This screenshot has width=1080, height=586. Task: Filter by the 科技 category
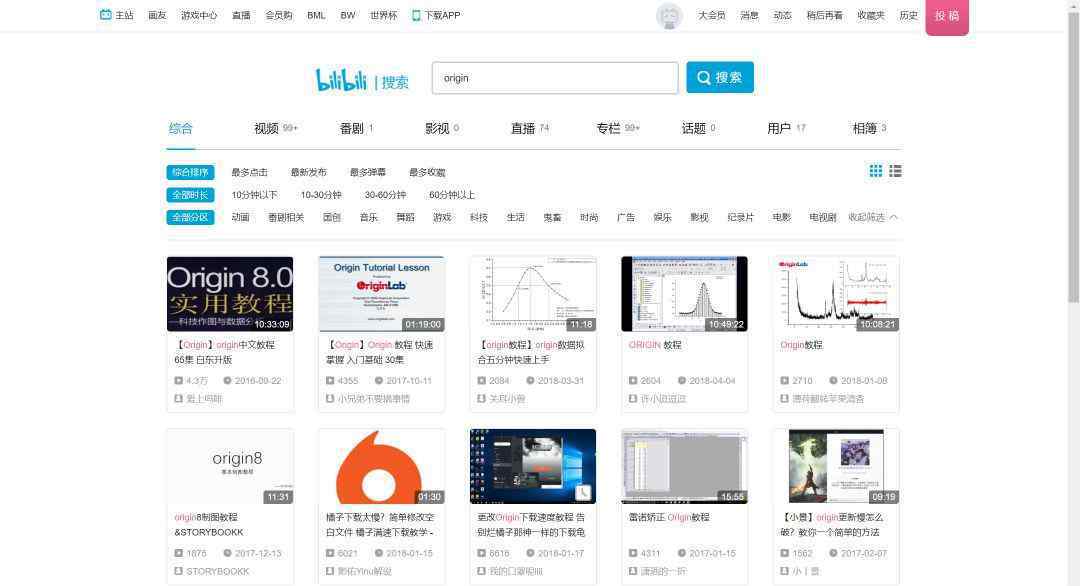pos(479,217)
